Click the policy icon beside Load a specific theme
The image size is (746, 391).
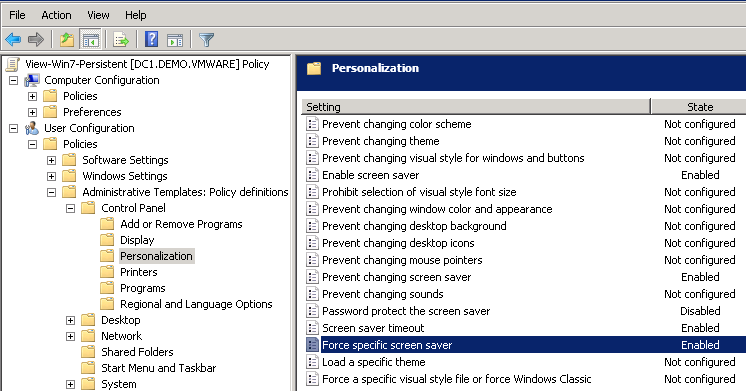tap(312, 362)
